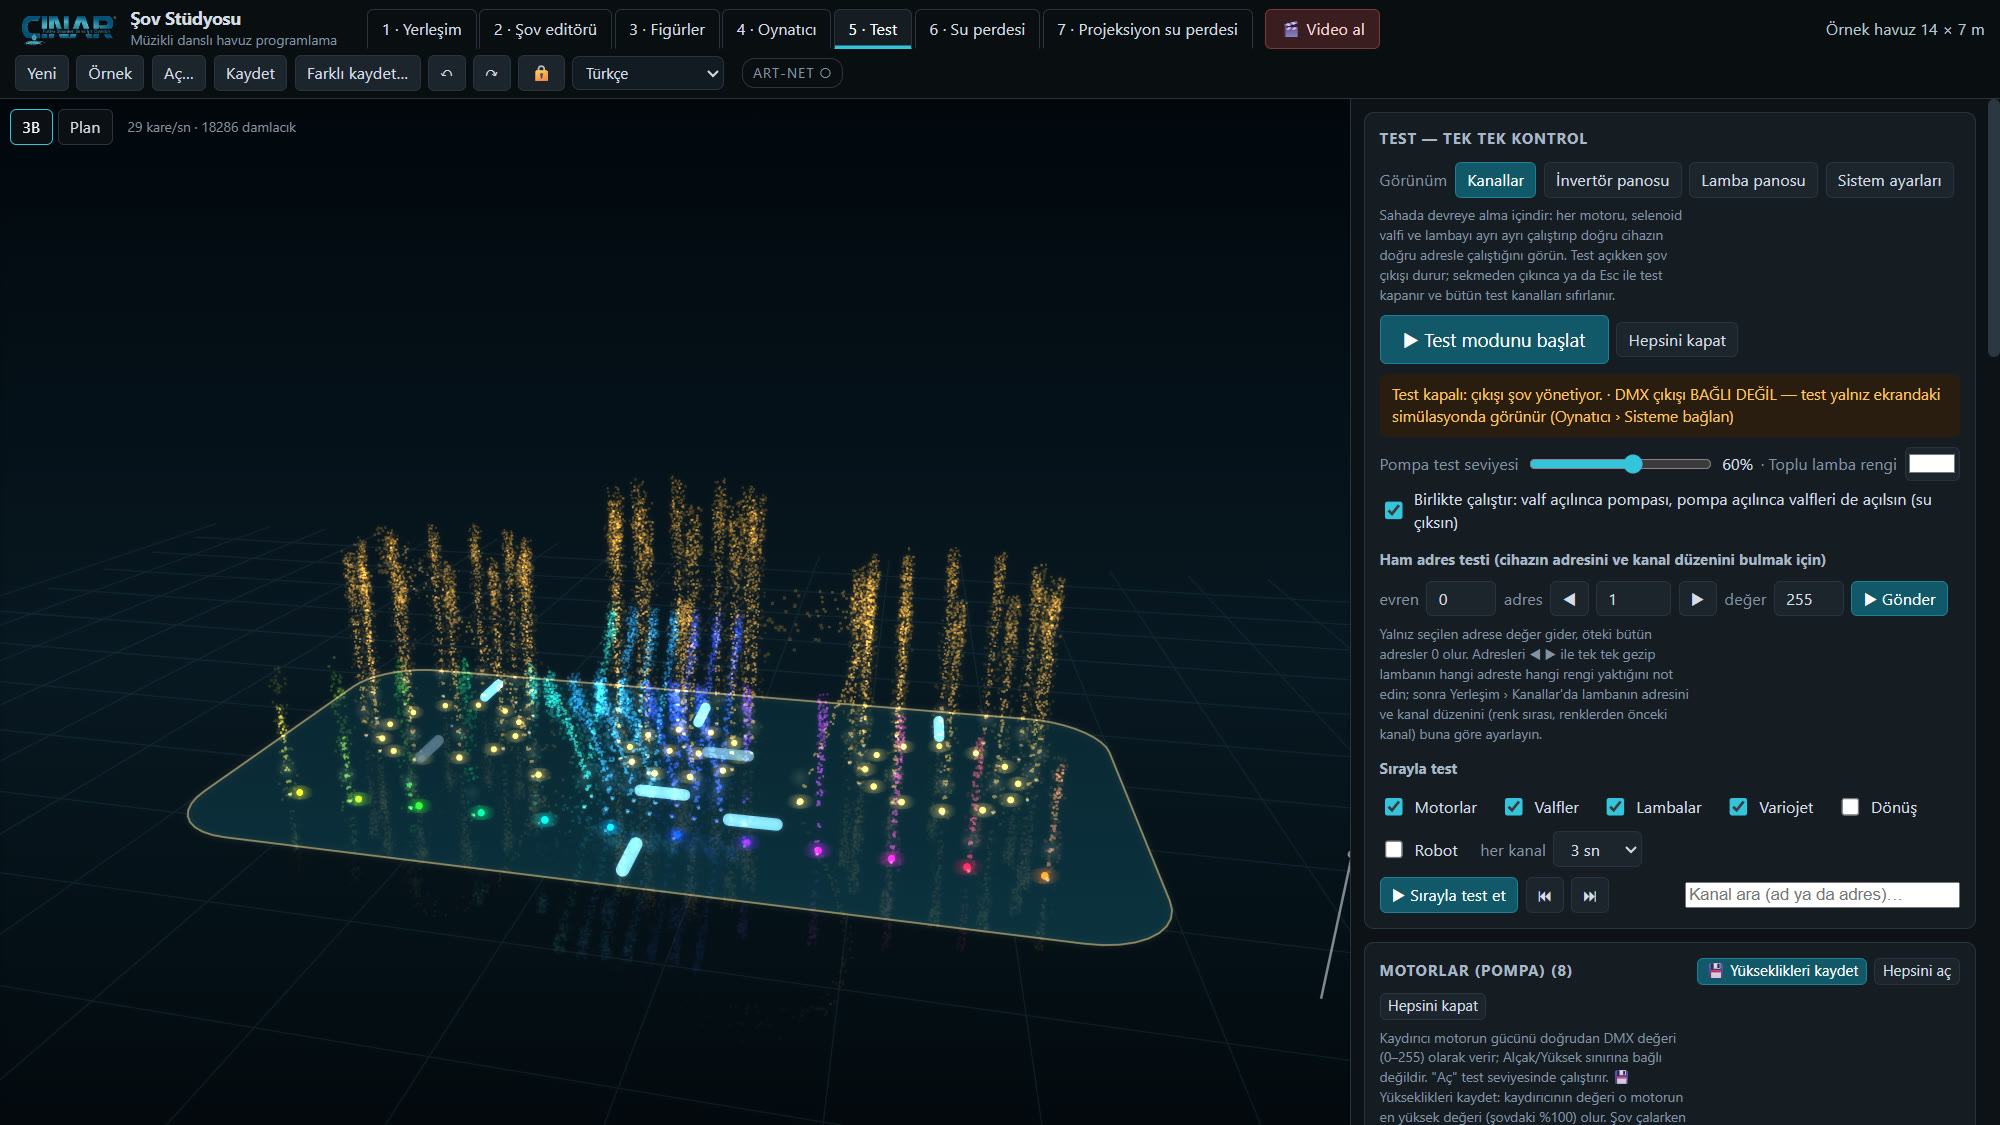Click the Sırayla test et button
The width and height of the screenshot is (2000, 1125).
[x=1448, y=896]
